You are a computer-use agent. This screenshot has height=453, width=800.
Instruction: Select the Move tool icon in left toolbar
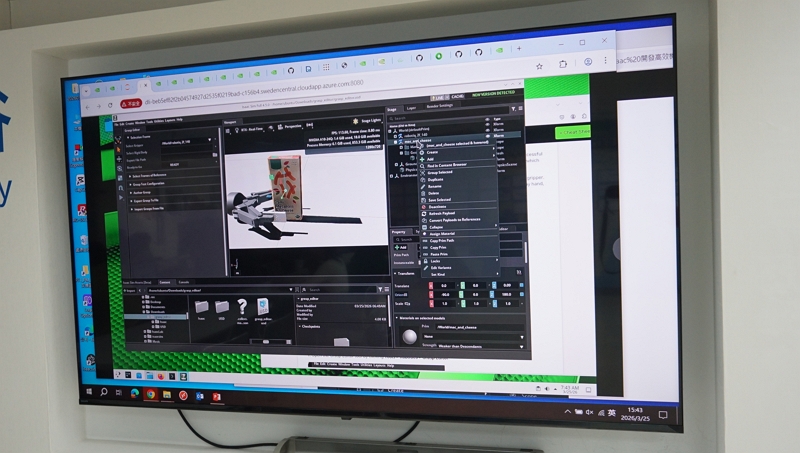(x=119, y=158)
